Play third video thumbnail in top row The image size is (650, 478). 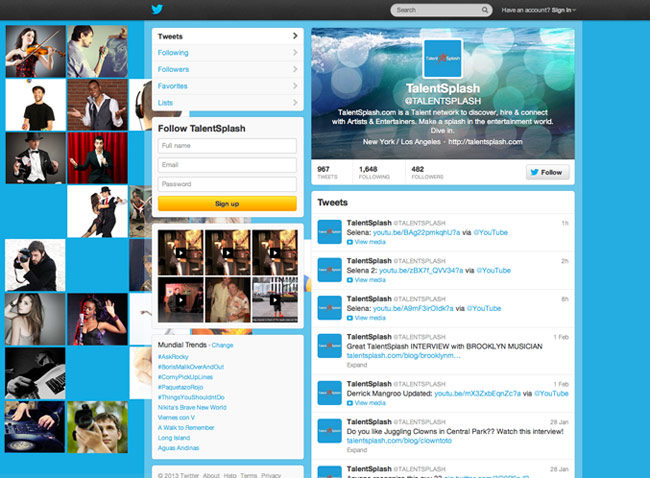(x=275, y=252)
